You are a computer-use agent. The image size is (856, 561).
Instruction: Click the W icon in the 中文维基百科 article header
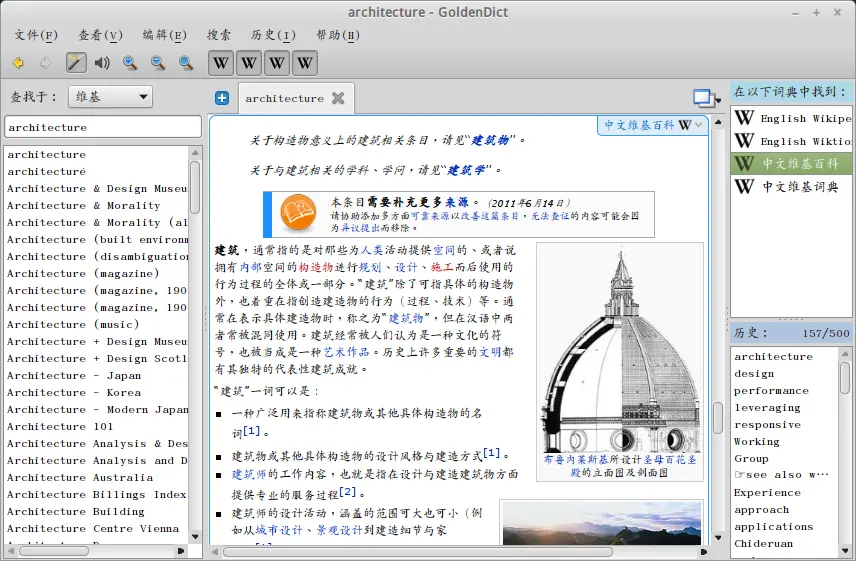pos(685,125)
